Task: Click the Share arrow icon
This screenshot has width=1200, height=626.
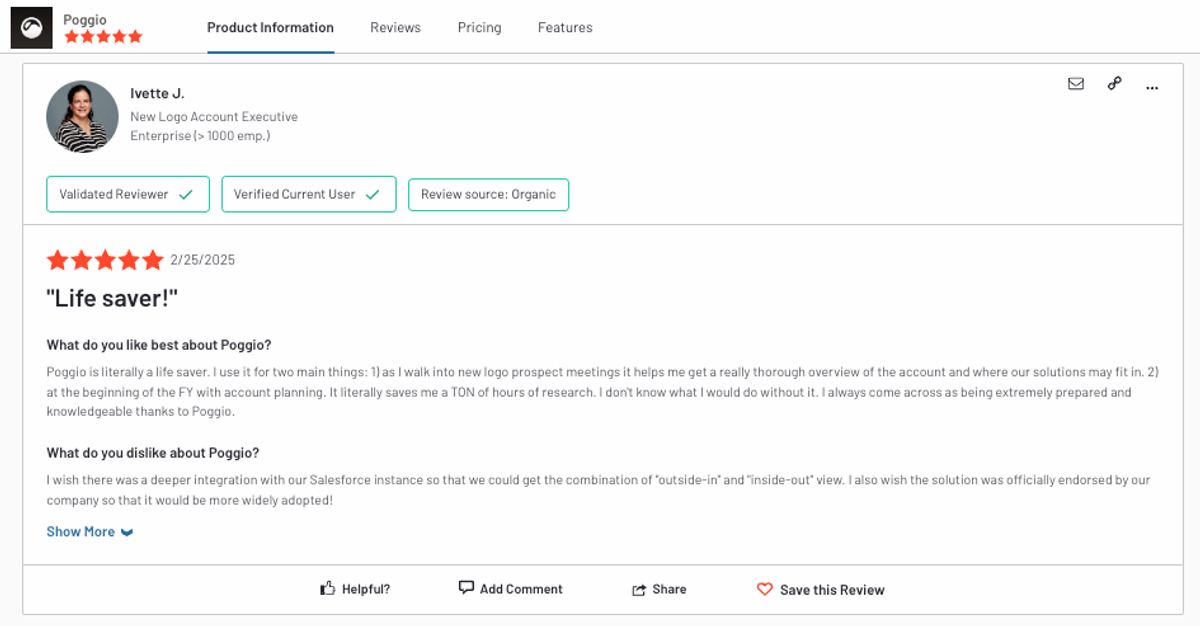Action: coord(641,588)
